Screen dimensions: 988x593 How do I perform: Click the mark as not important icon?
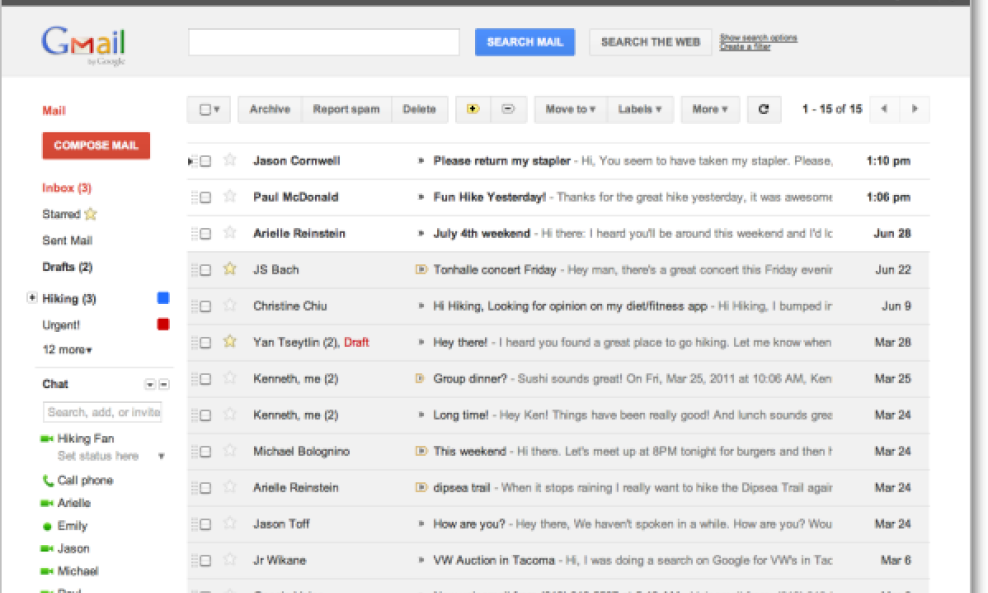tap(508, 110)
